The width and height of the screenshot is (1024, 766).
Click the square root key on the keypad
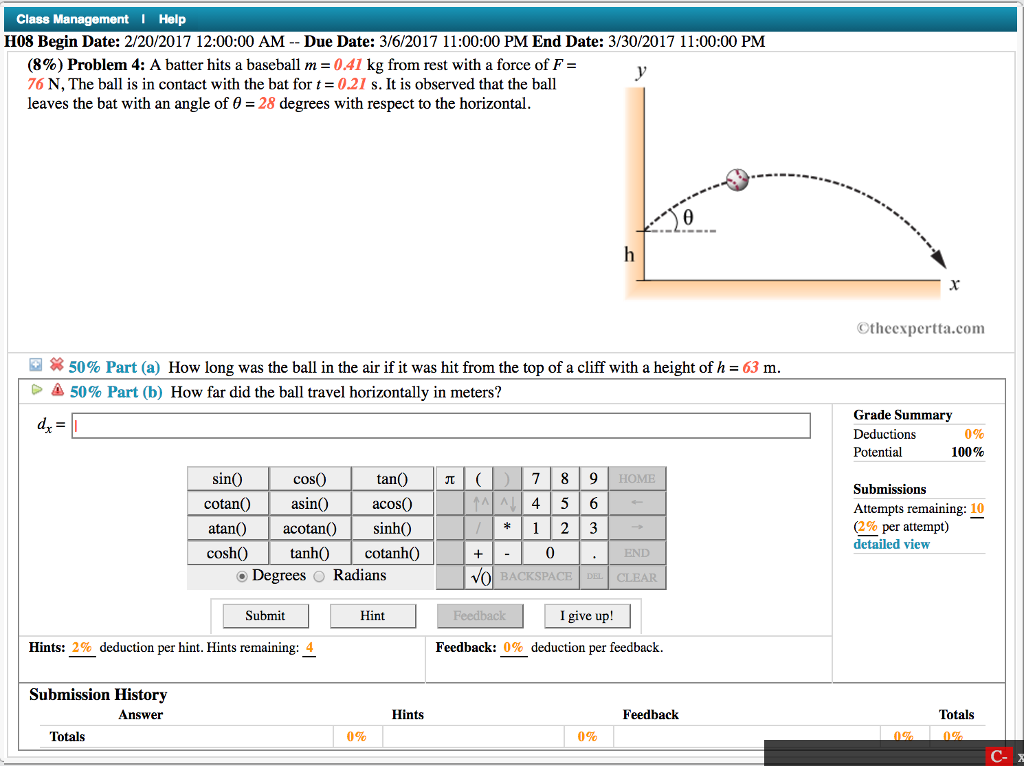478,577
